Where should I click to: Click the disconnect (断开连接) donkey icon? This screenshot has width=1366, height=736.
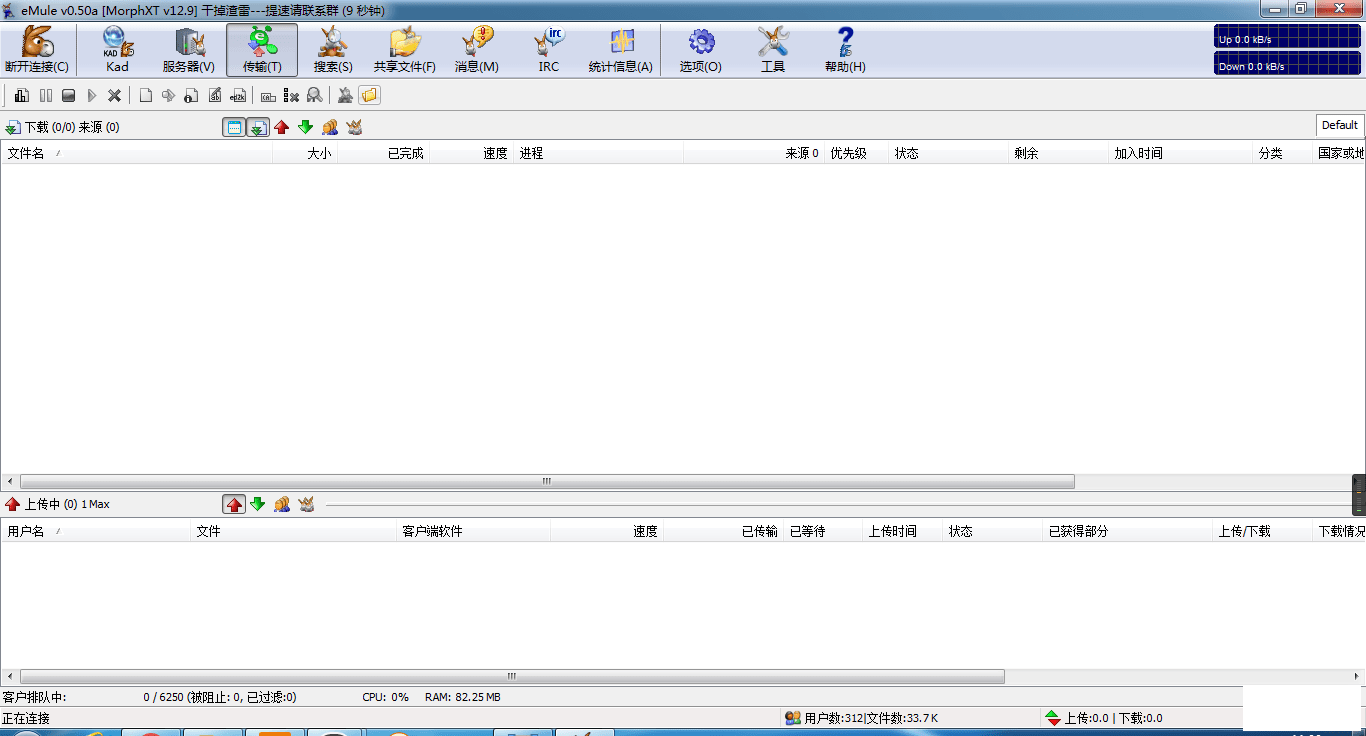37,50
